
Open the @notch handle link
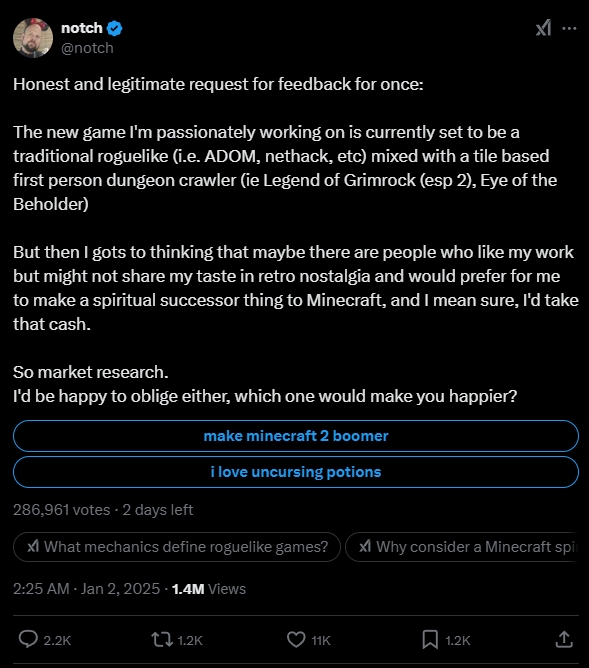87,48
